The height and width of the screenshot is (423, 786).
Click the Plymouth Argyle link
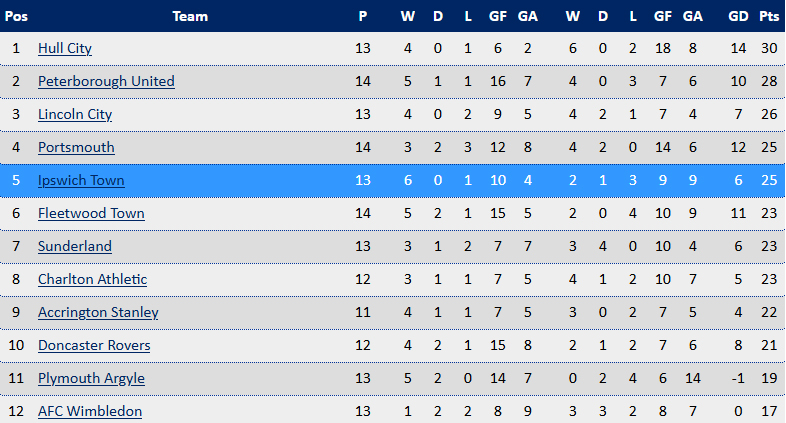(x=91, y=378)
